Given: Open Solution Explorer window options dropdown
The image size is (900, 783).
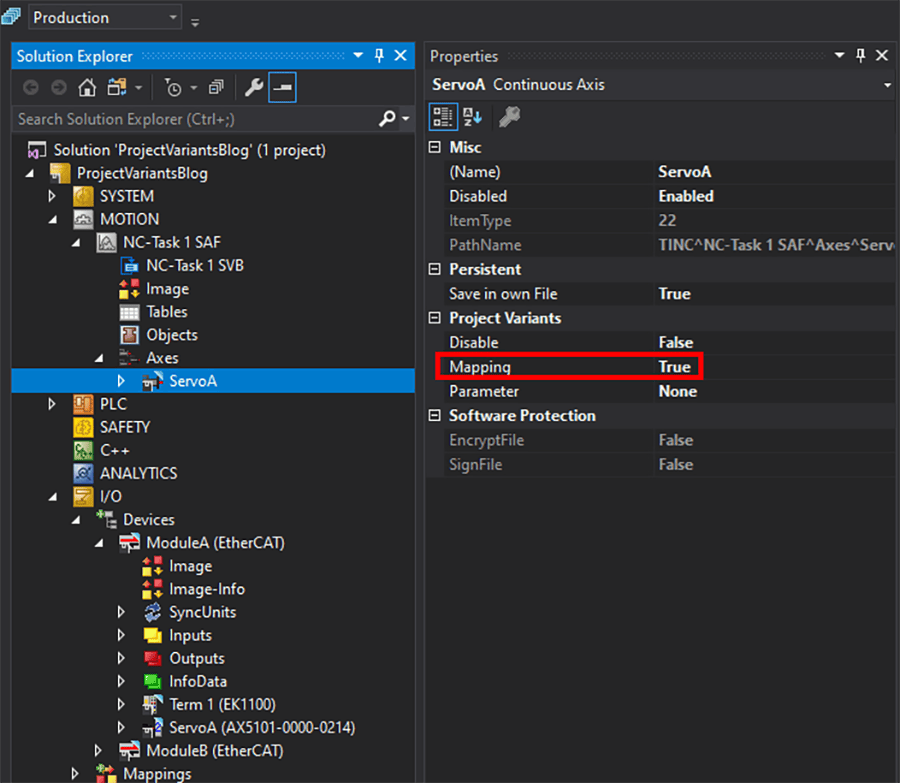Looking at the screenshot, I should [x=358, y=56].
